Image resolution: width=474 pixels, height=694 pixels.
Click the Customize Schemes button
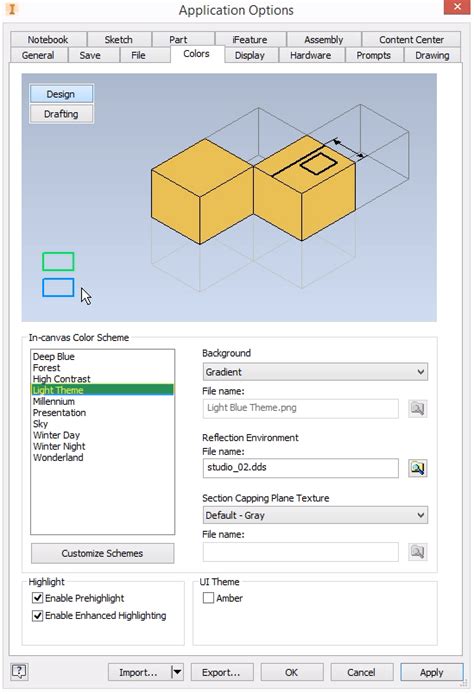(102, 553)
